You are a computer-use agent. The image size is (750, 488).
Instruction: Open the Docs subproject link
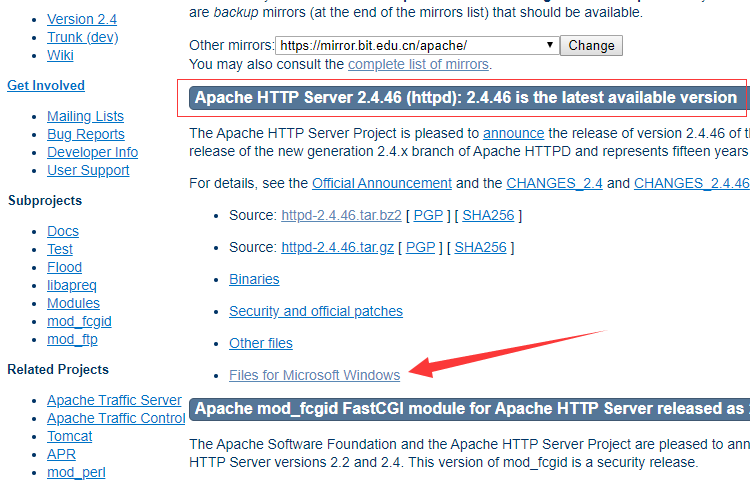click(63, 232)
